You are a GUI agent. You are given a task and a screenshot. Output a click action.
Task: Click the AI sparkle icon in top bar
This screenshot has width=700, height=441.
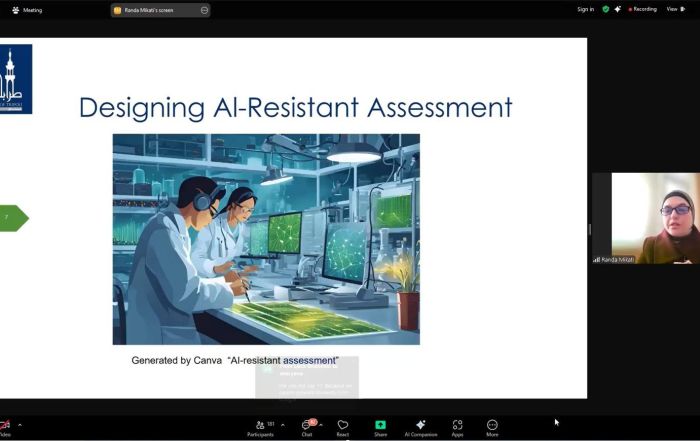(618, 9)
